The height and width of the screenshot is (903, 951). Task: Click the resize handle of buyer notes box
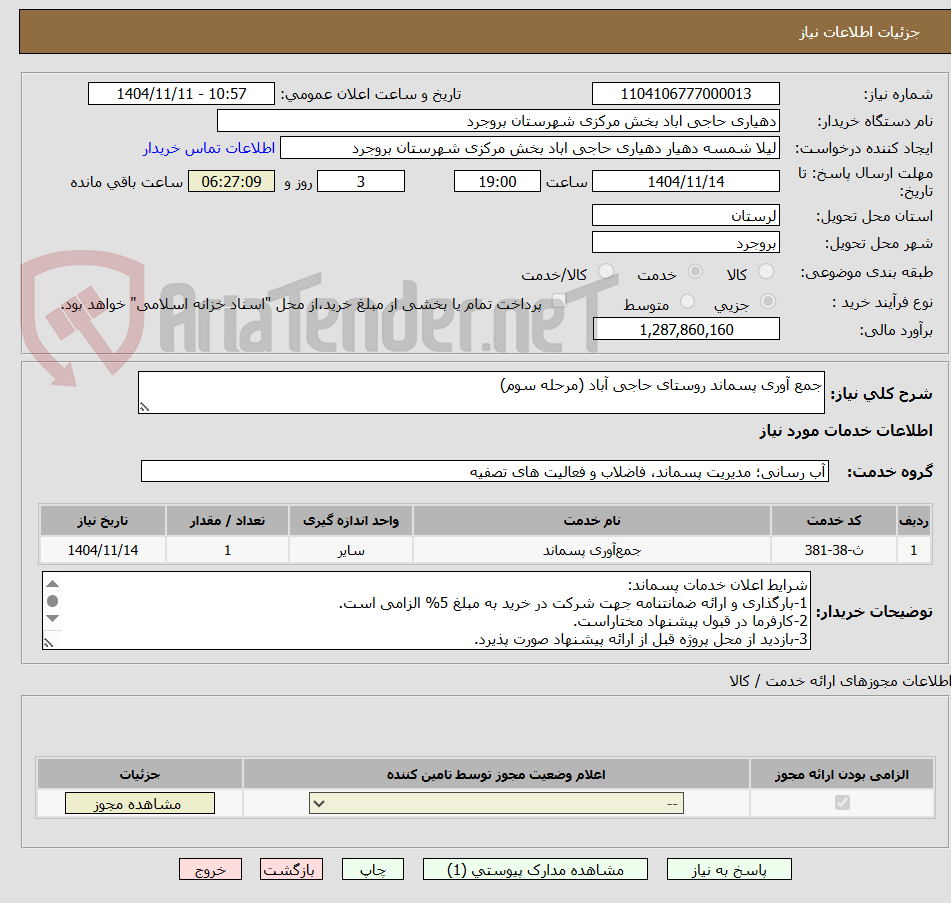pyautogui.click(x=49, y=642)
